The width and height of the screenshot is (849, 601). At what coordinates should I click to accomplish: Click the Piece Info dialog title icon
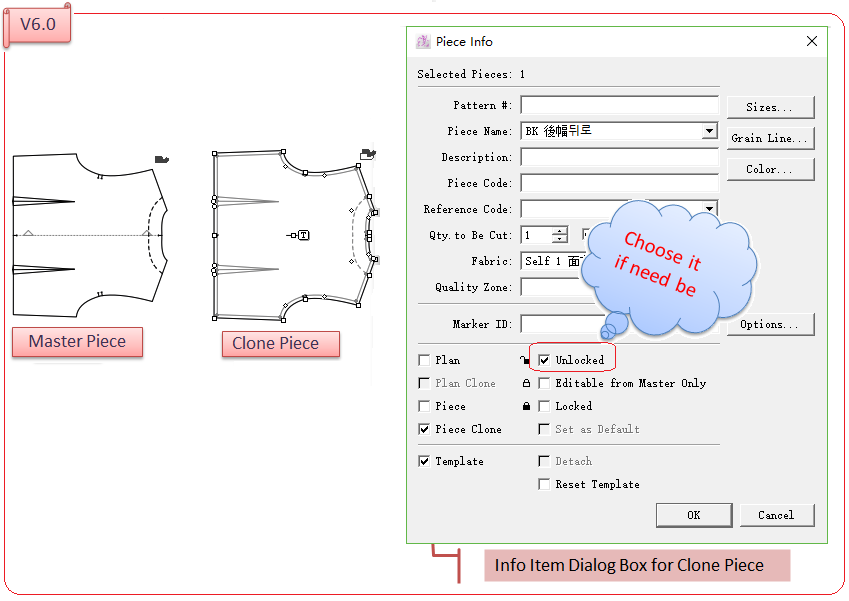(x=424, y=42)
